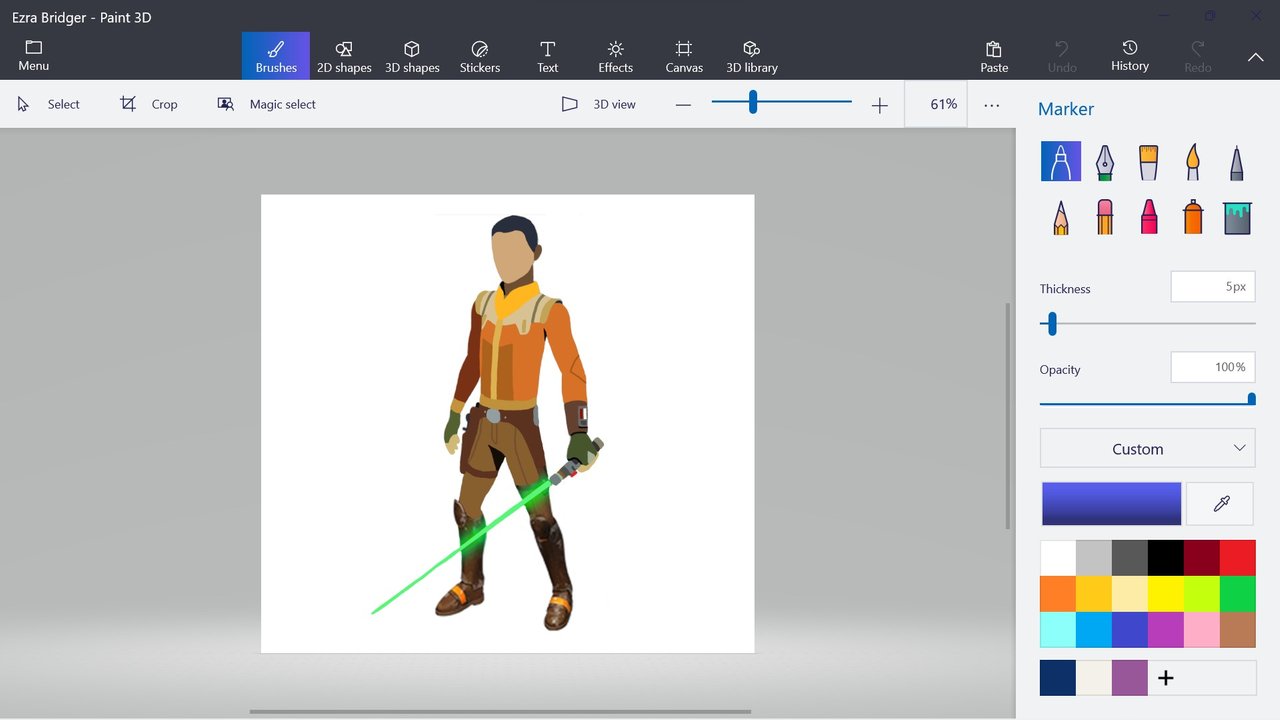Image resolution: width=1280 pixels, height=720 pixels.
Task: Pick the gold color swatch
Action: click(1094, 594)
